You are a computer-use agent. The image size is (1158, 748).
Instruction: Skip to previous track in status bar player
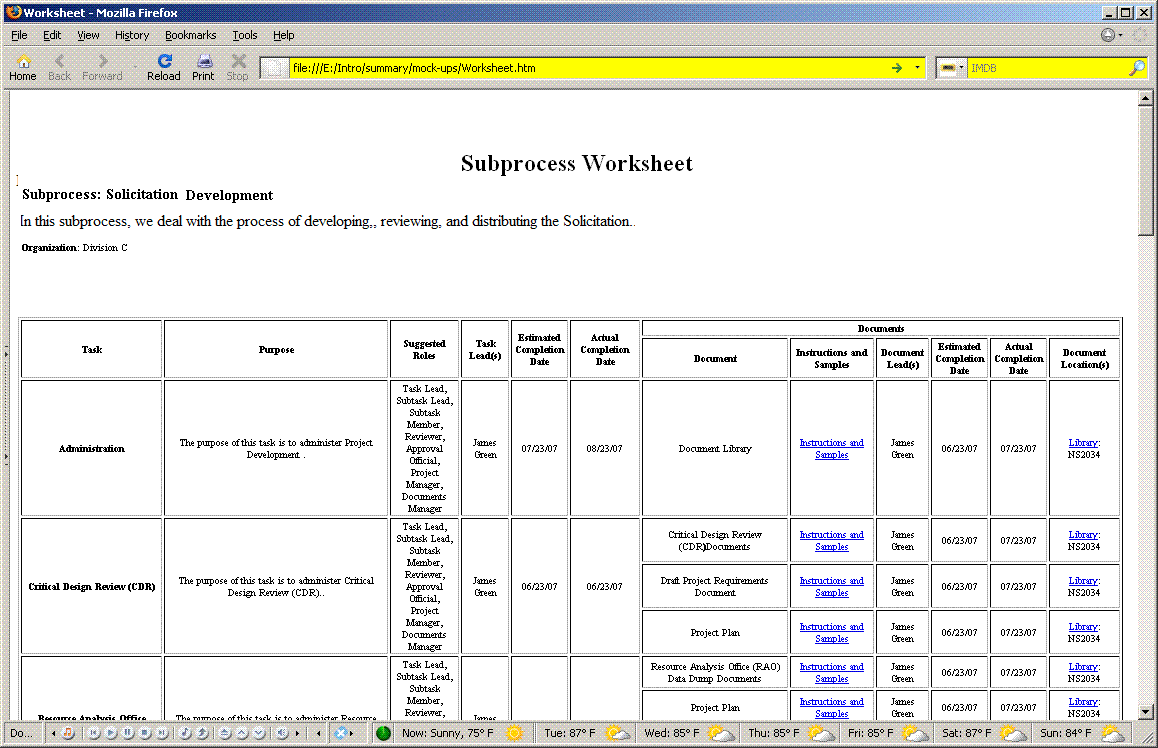click(x=94, y=733)
